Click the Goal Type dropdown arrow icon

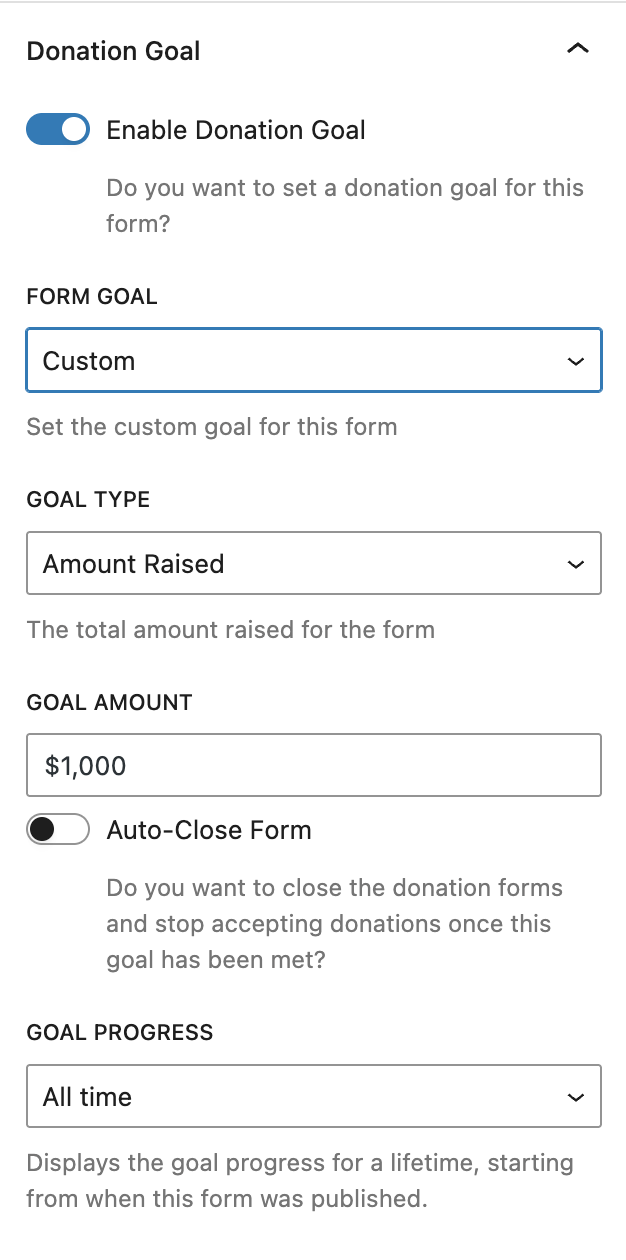576,564
